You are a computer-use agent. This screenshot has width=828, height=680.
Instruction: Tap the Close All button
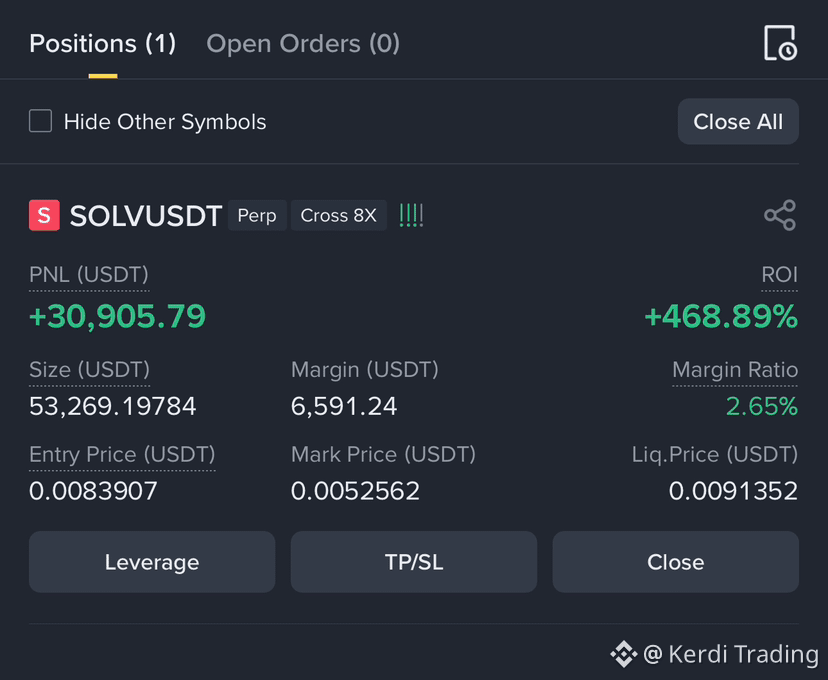tap(738, 121)
